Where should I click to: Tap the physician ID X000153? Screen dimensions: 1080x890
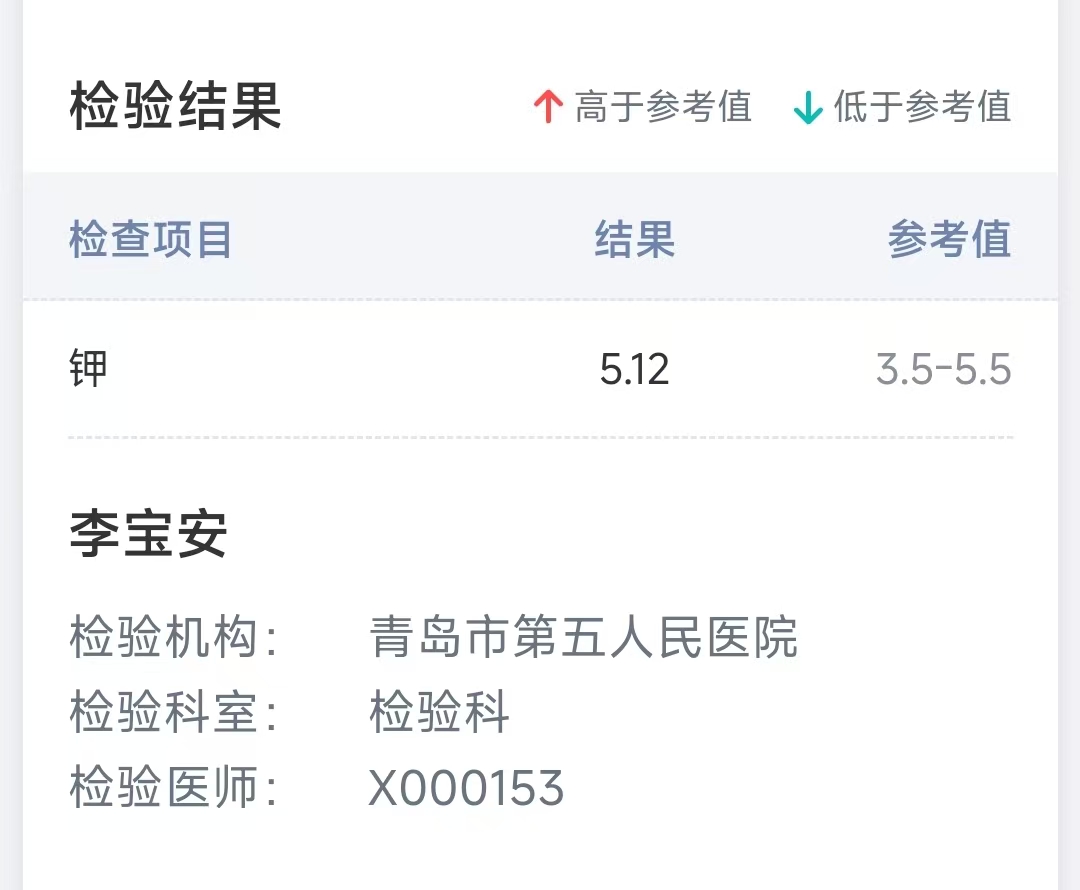pyautogui.click(x=466, y=788)
